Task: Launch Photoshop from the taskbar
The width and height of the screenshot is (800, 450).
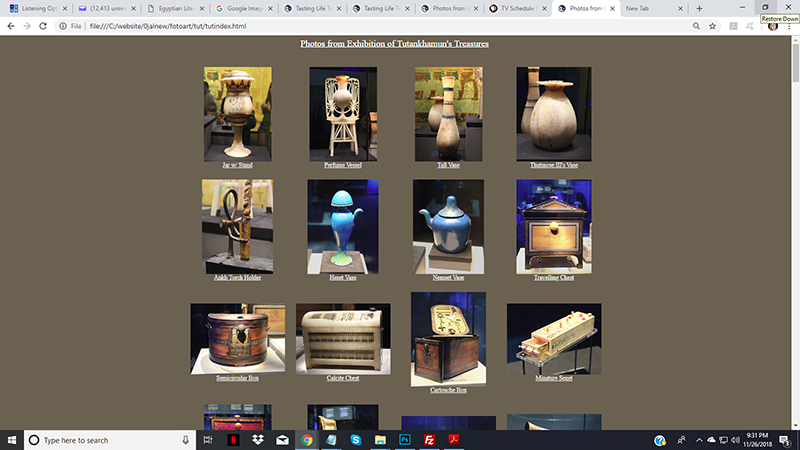Action: 406,440
